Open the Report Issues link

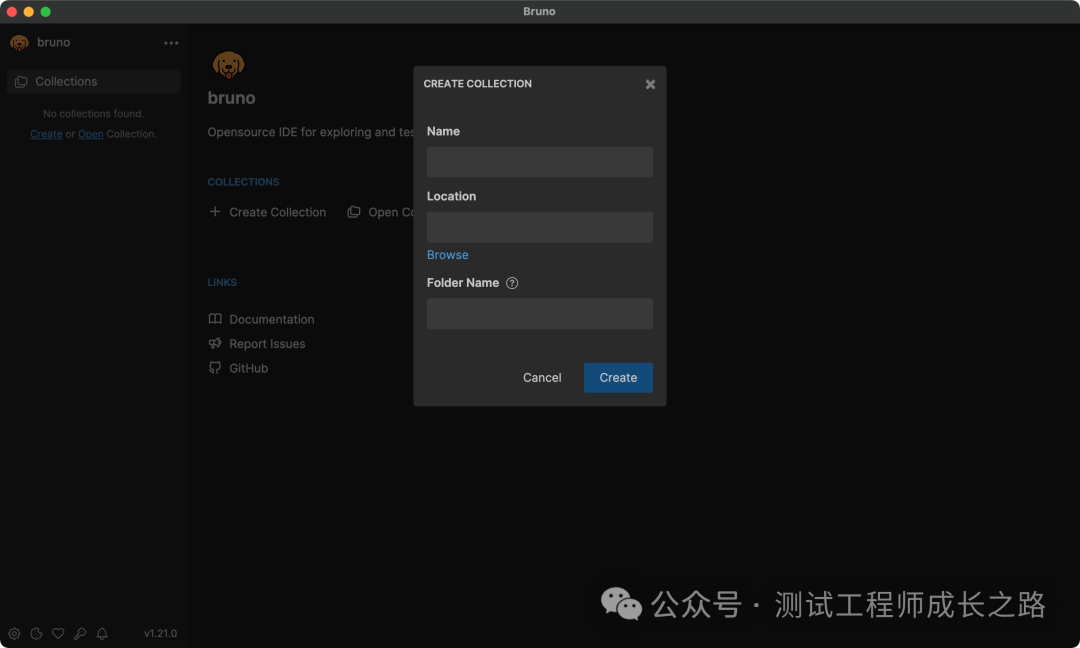coord(267,344)
